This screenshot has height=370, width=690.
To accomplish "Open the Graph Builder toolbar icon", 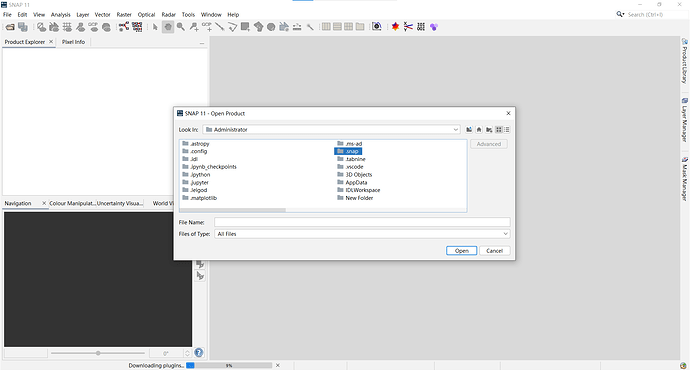I will (124, 27).
